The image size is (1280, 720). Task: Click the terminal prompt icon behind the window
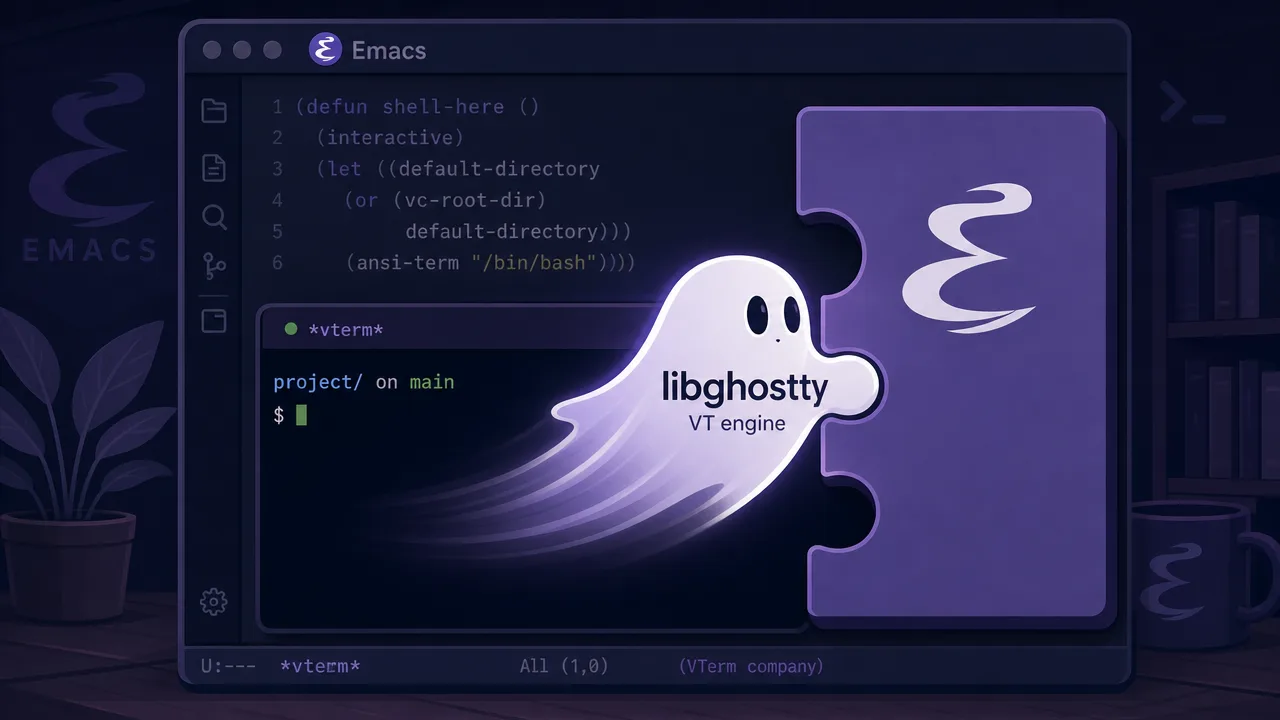(1192, 105)
